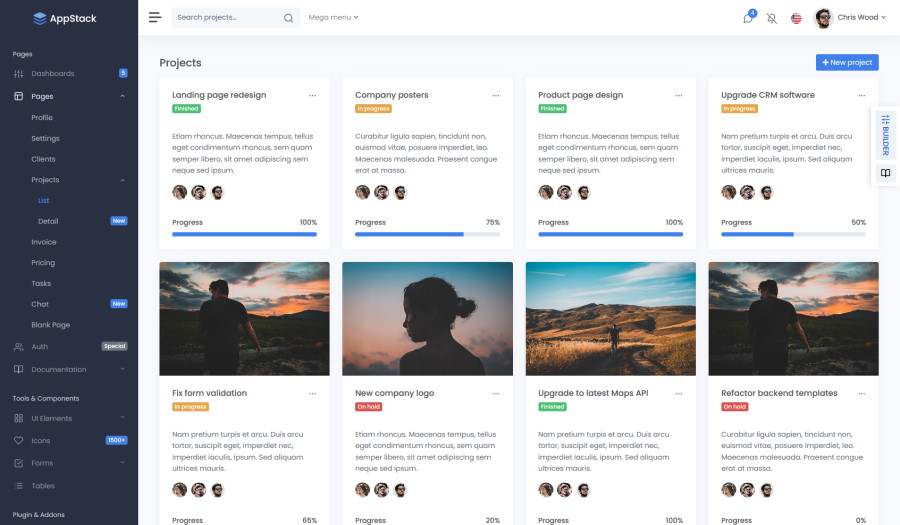
Task: Open the messages chat bubble icon
Action: pyautogui.click(x=748, y=18)
